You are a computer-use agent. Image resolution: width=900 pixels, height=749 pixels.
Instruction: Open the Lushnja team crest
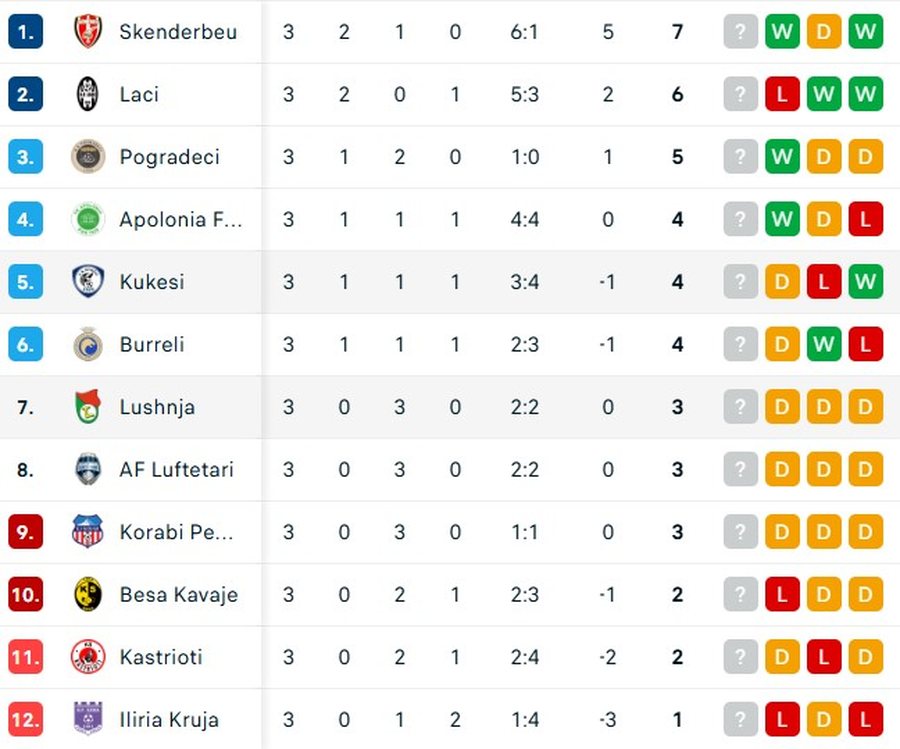tap(88, 407)
